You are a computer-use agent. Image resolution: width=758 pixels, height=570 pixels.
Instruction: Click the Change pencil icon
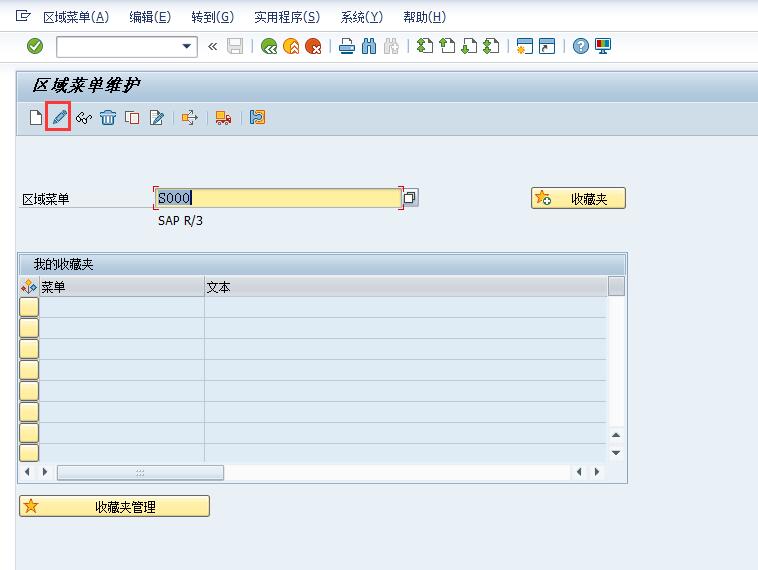coord(59,118)
